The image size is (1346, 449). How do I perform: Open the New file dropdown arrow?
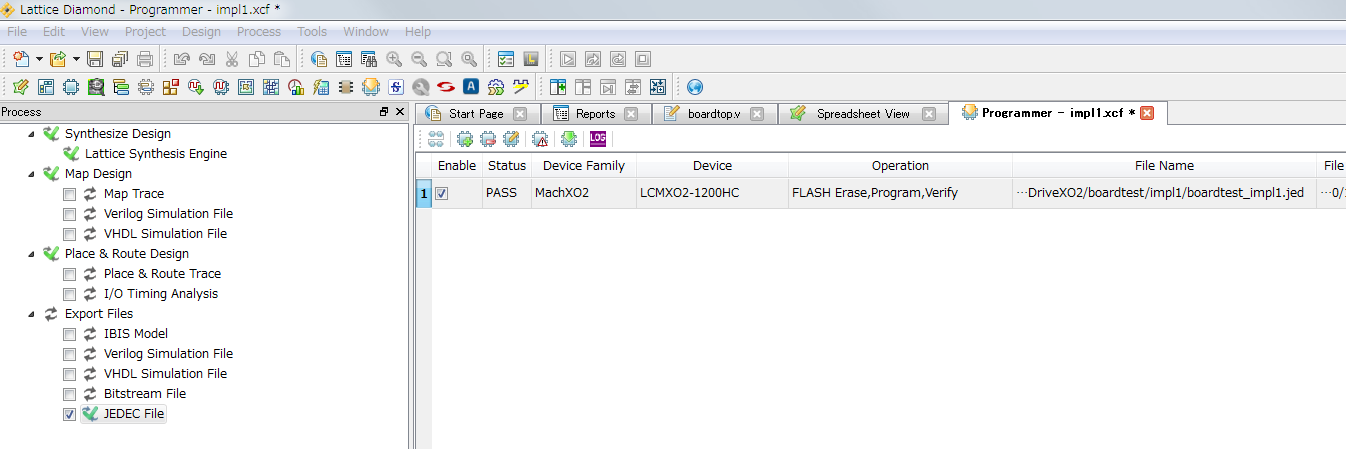click(x=39, y=59)
